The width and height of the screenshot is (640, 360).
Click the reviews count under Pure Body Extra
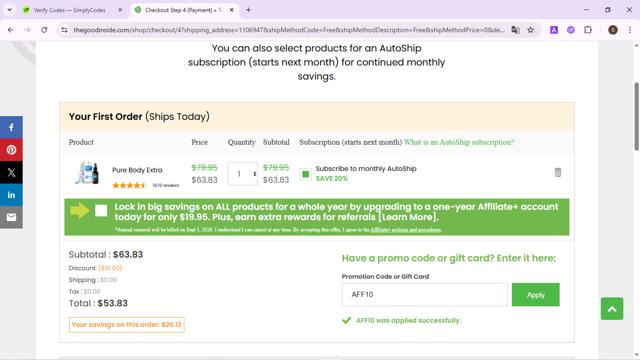click(x=166, y=185)
